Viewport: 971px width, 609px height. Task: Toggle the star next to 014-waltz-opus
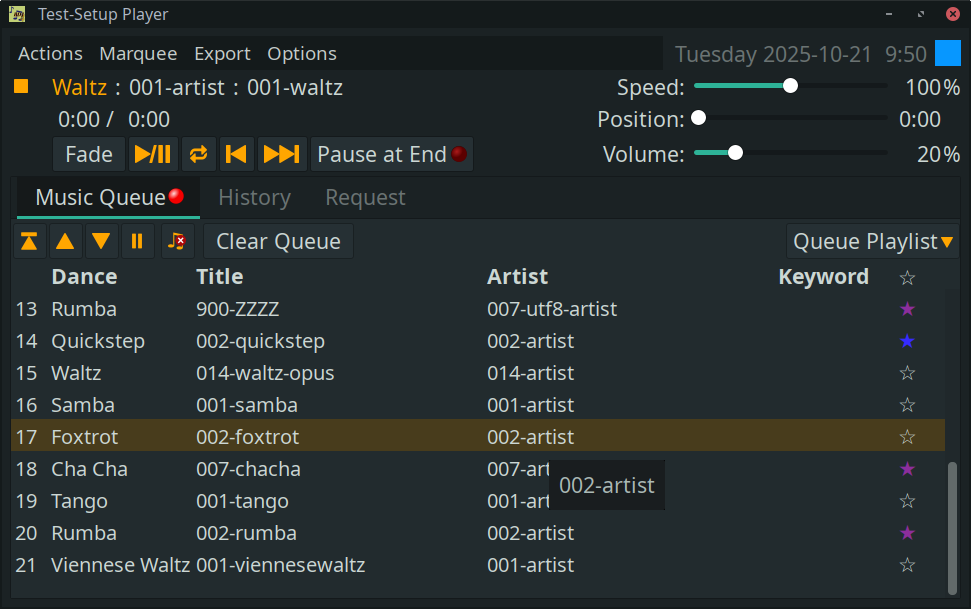(907, 372)
